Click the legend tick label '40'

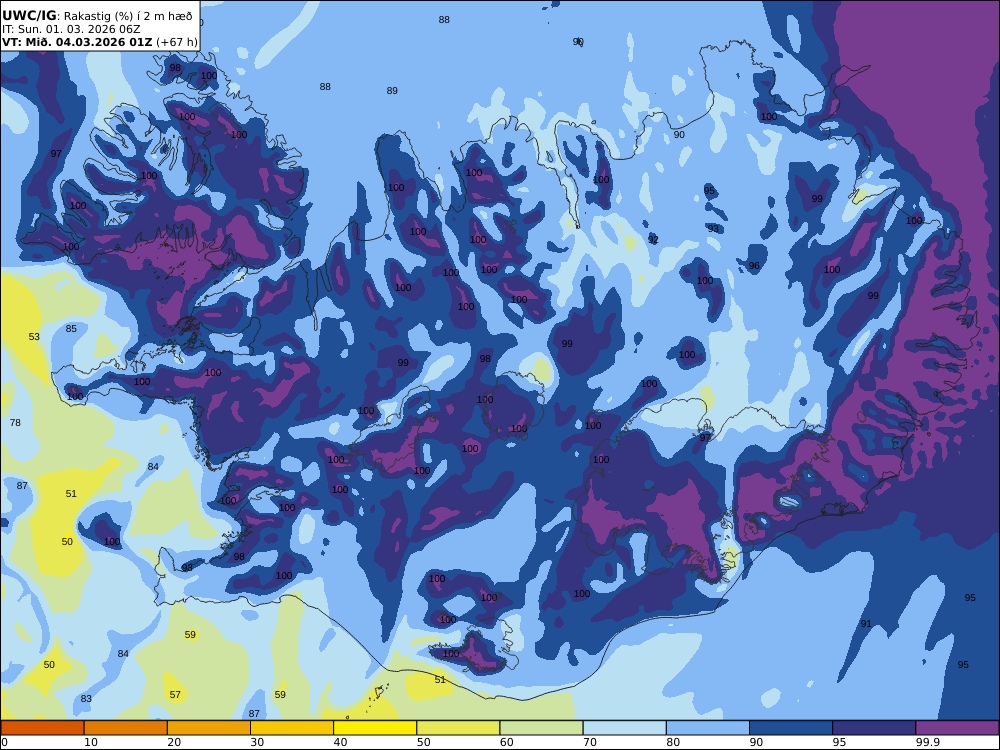(341, 742)
